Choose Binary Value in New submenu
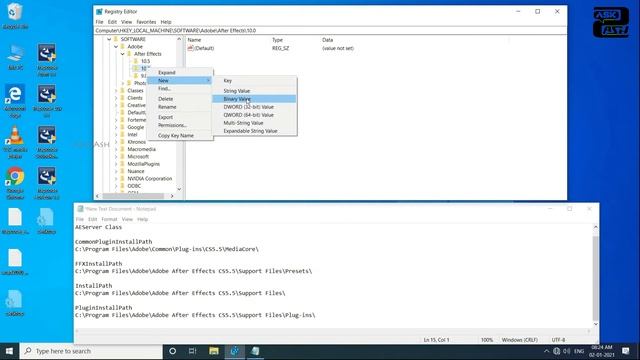 point(254,99)
